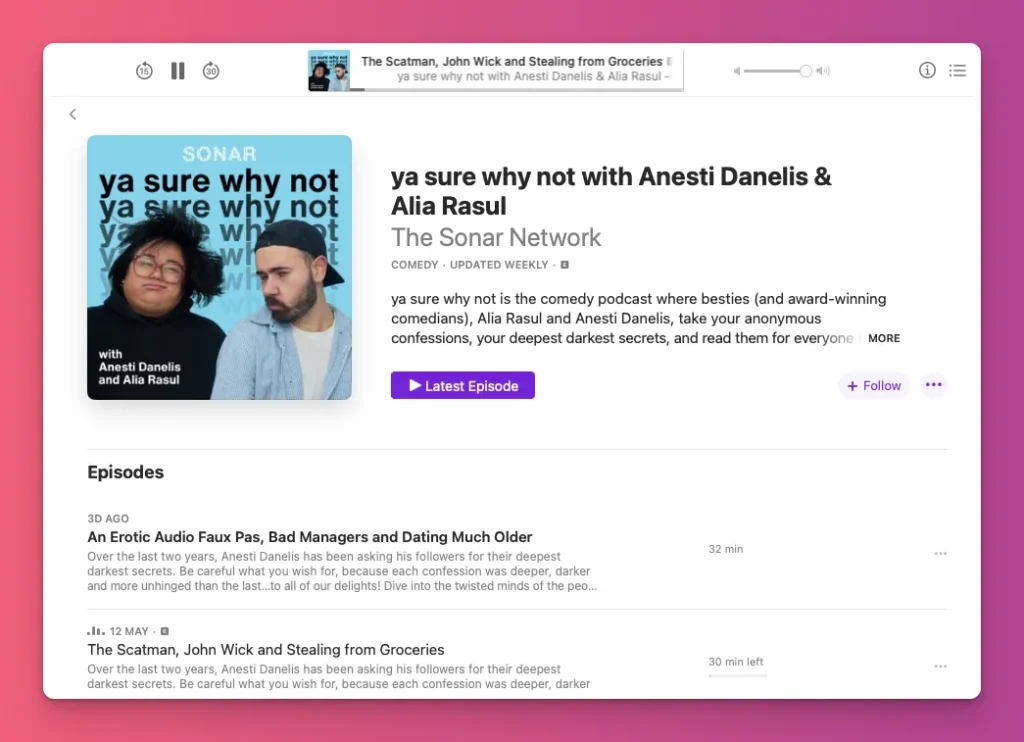
Task: Show the Up Next queue list
Action: 957,70
